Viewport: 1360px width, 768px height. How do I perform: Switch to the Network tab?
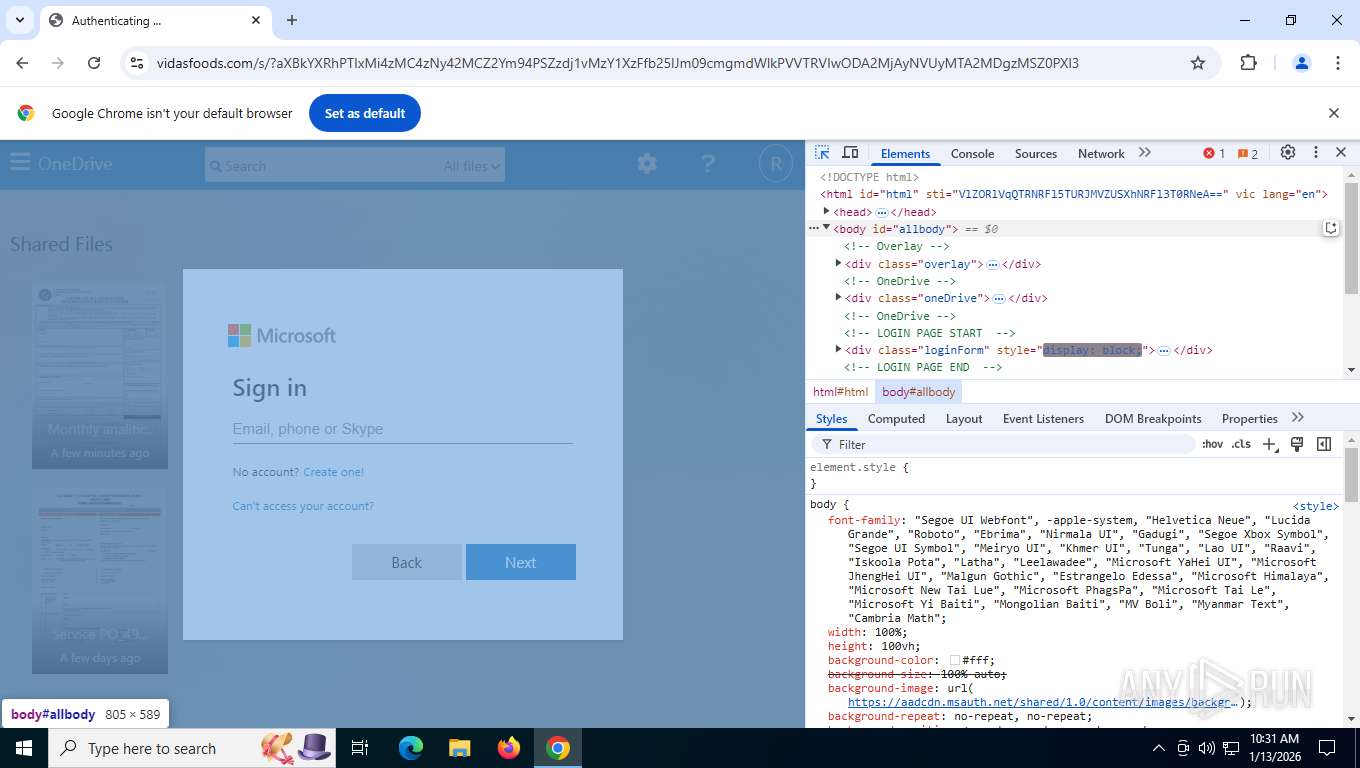coord(1101,154)
